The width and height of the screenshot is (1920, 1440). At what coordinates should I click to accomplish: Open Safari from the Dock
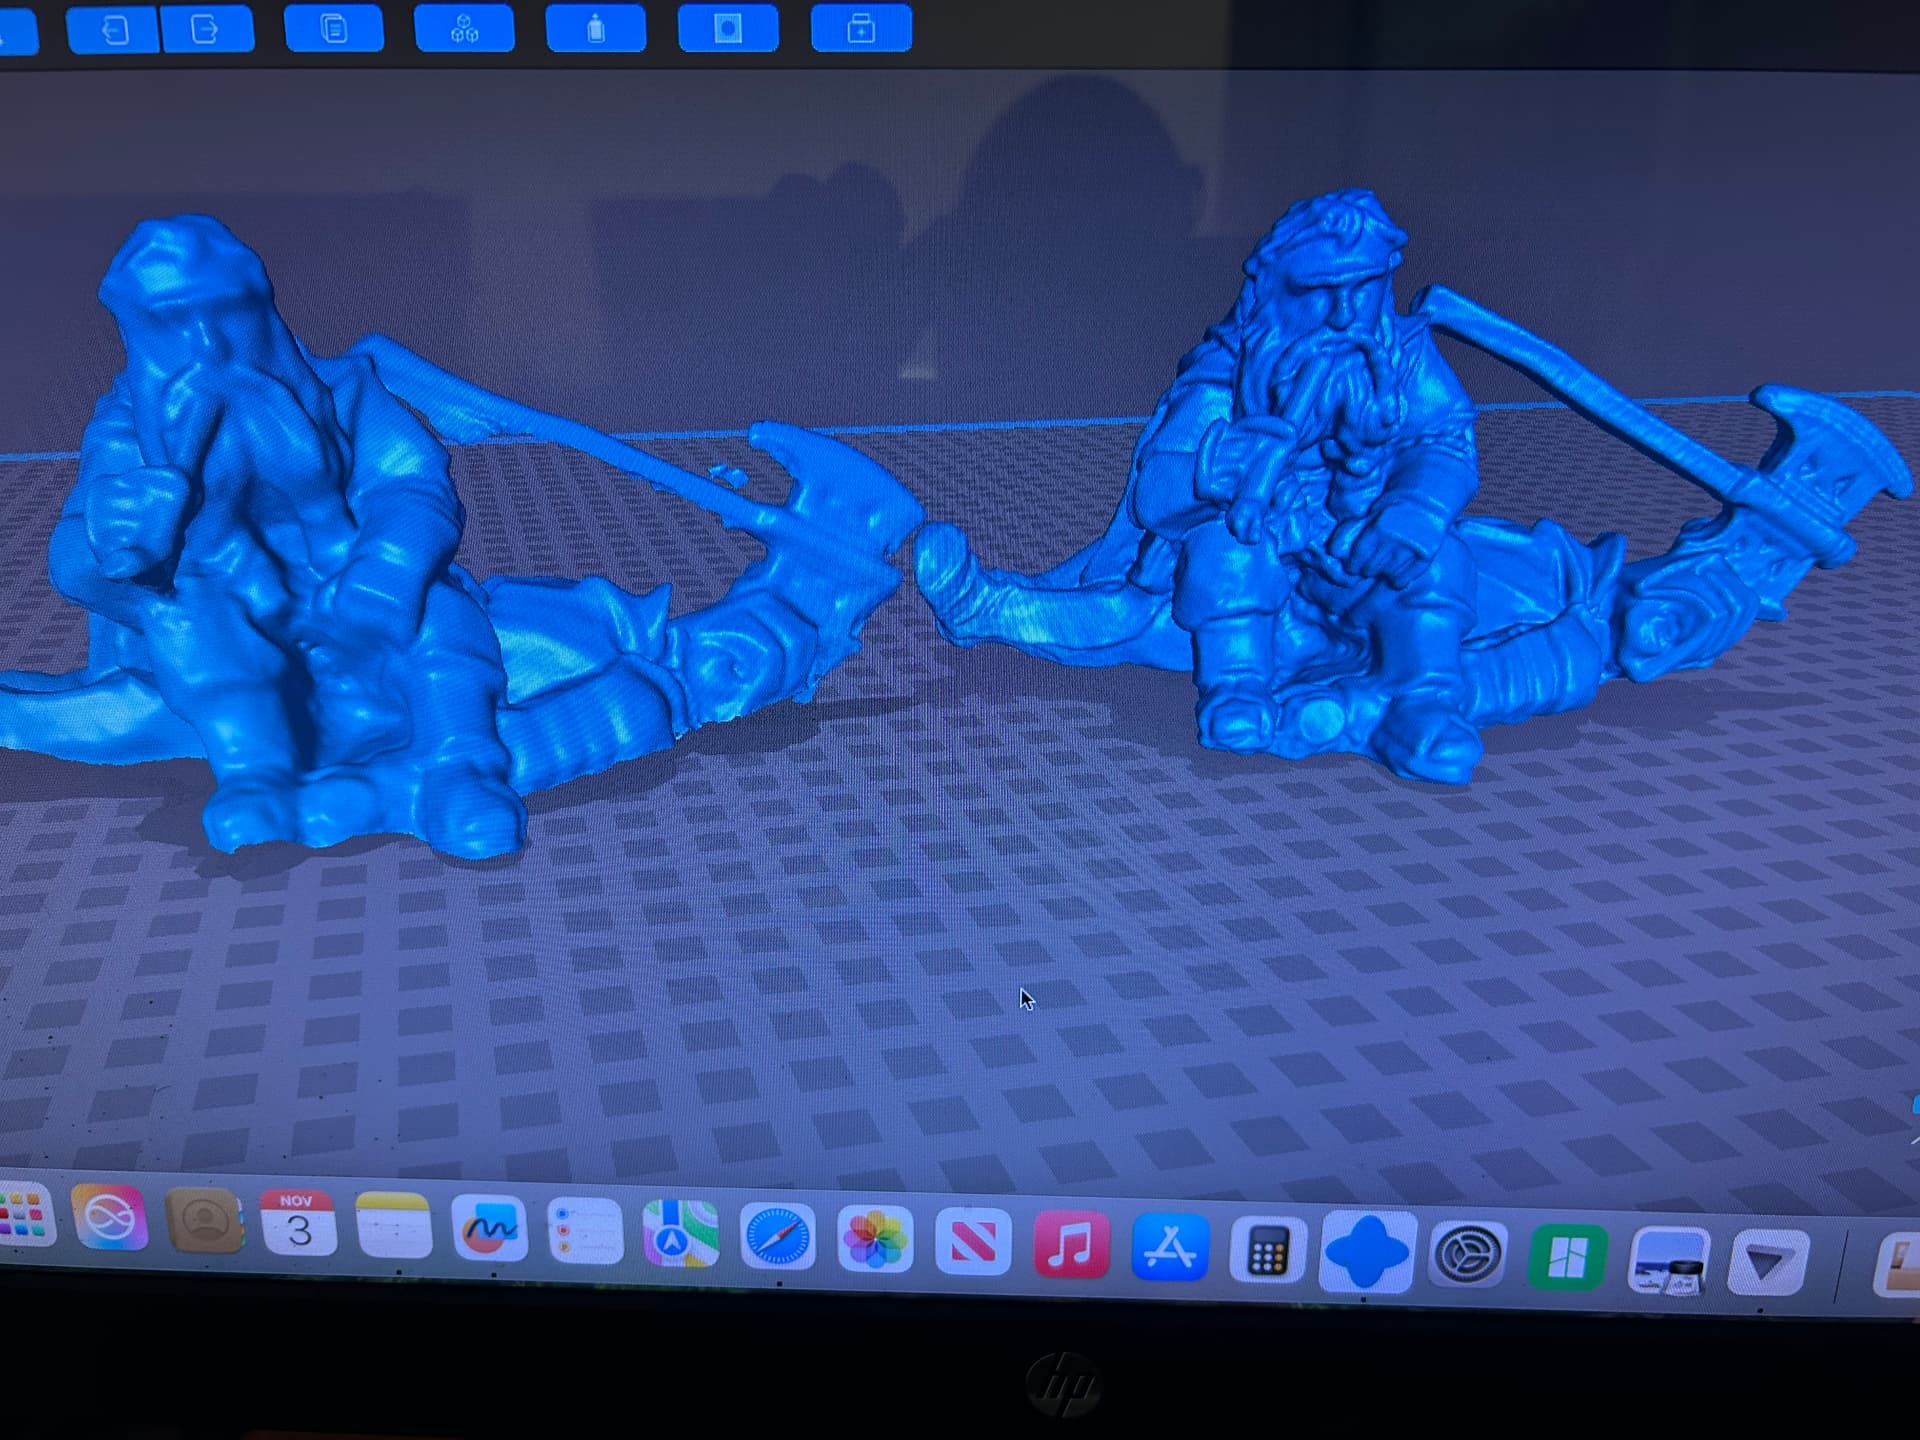point(777,1238)
